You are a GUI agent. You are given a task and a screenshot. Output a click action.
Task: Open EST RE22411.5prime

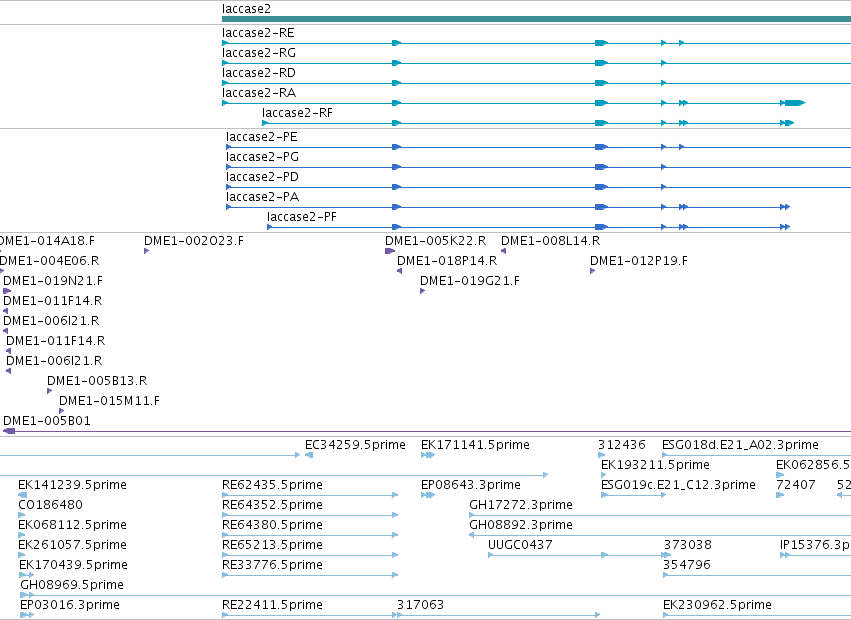click(272, 605)
